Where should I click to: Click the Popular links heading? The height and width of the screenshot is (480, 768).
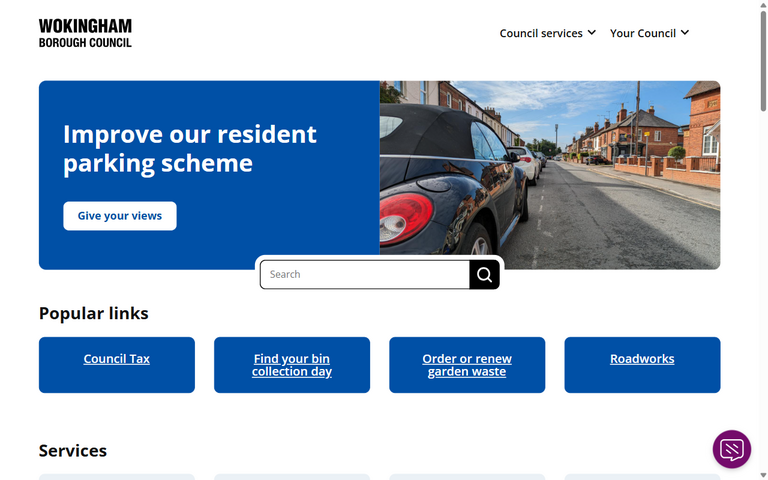pyautogui.click(x=94, y=313)
